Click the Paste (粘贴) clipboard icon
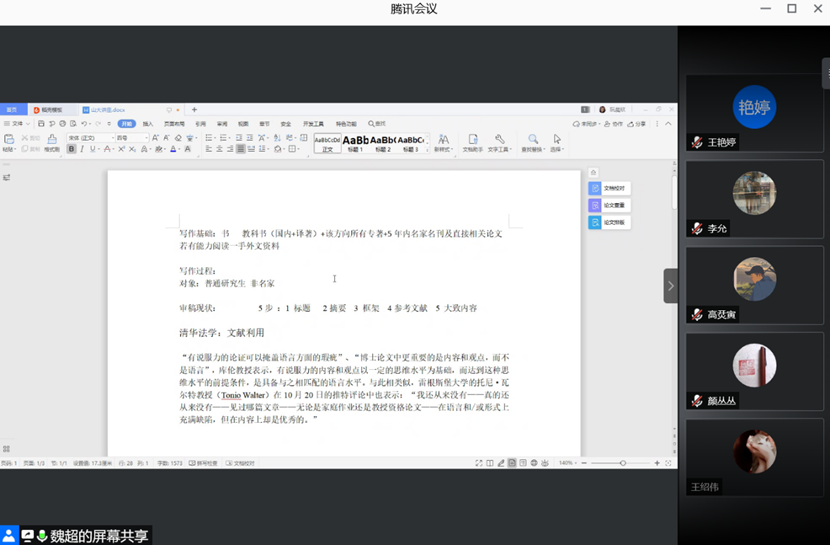This screenshot has width=830, height=545. click(8, 141)
